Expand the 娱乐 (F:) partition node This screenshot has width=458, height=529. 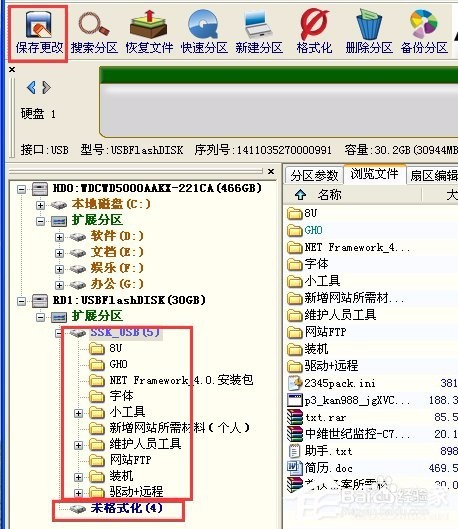(59, 269)
